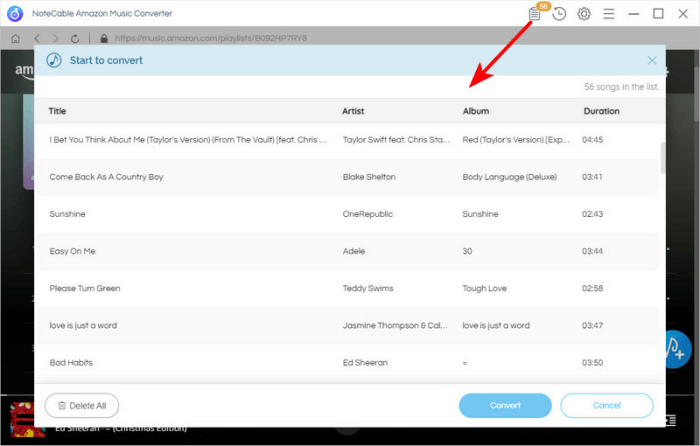
Task: Reload the page icon
Action: tap(75, 38)
